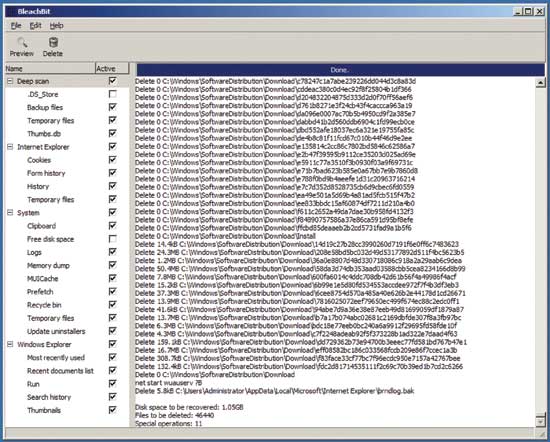Viewport: 550px width, 442px height.
Task: Select Temporary files under System
Action: (x=51, y=318)
